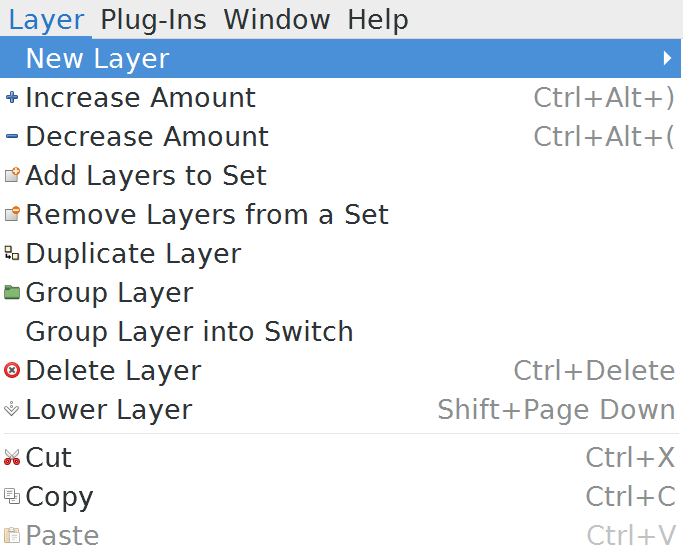Click the green Group Layer folder icon
Screen dimensions: 683x556
[12, 293]
